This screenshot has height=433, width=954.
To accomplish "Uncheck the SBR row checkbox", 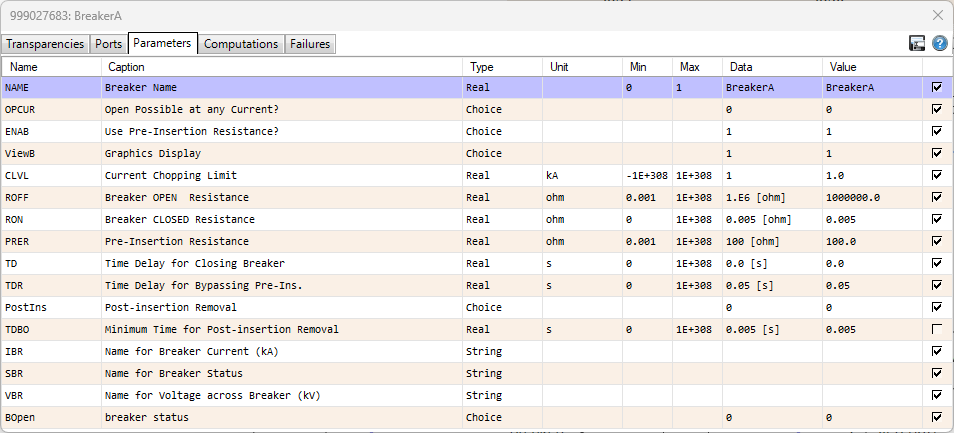I will tap(937, 373).
